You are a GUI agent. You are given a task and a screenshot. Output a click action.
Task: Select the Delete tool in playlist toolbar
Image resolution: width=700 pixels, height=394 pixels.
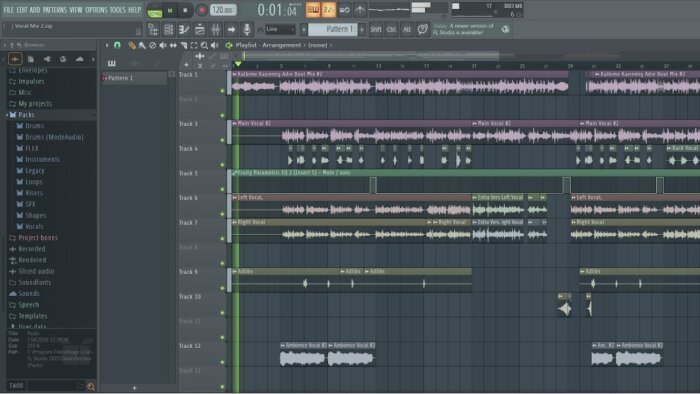click(x=152, y=45)
